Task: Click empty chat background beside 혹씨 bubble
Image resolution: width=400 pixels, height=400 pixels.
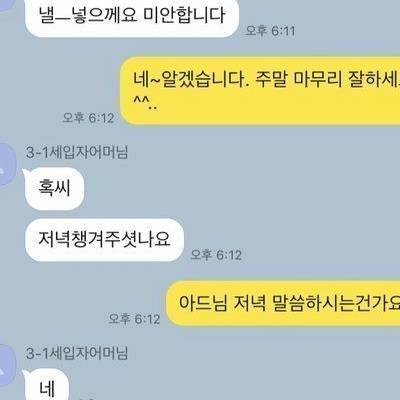Action: [233, 189]
